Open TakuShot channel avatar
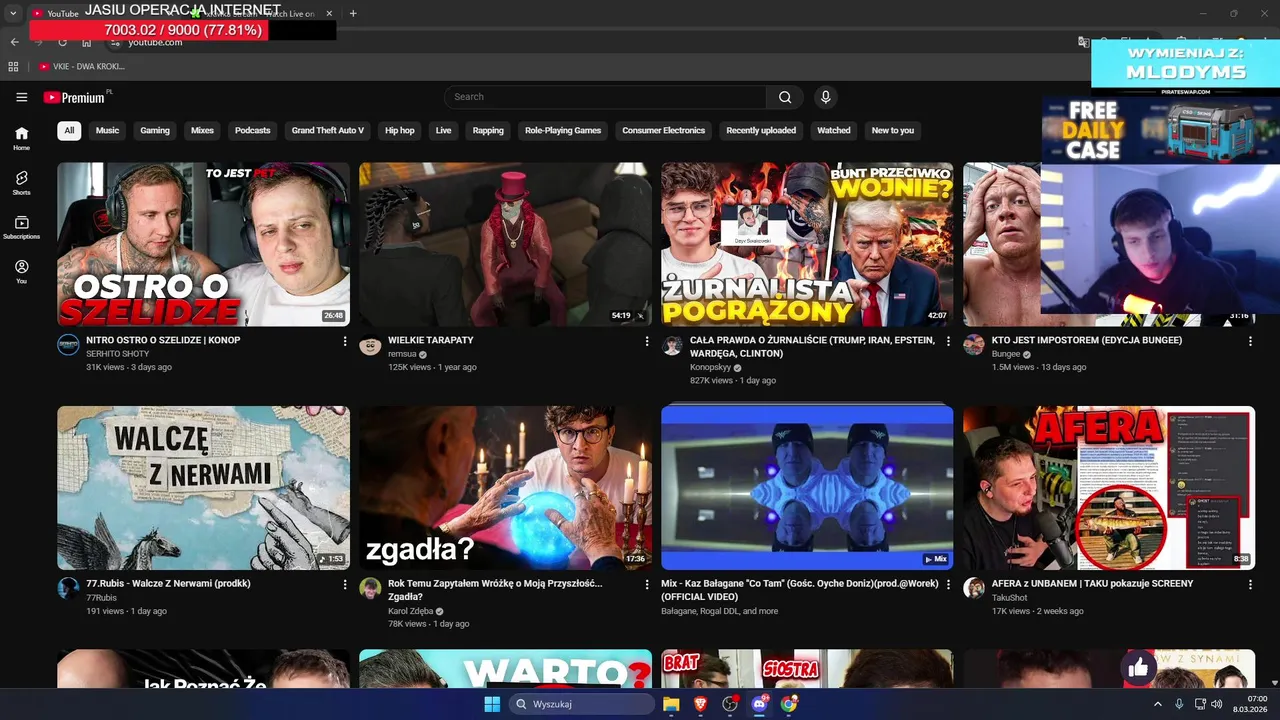This screenshot has width=1280, height=720. click(x=974, y=589)
